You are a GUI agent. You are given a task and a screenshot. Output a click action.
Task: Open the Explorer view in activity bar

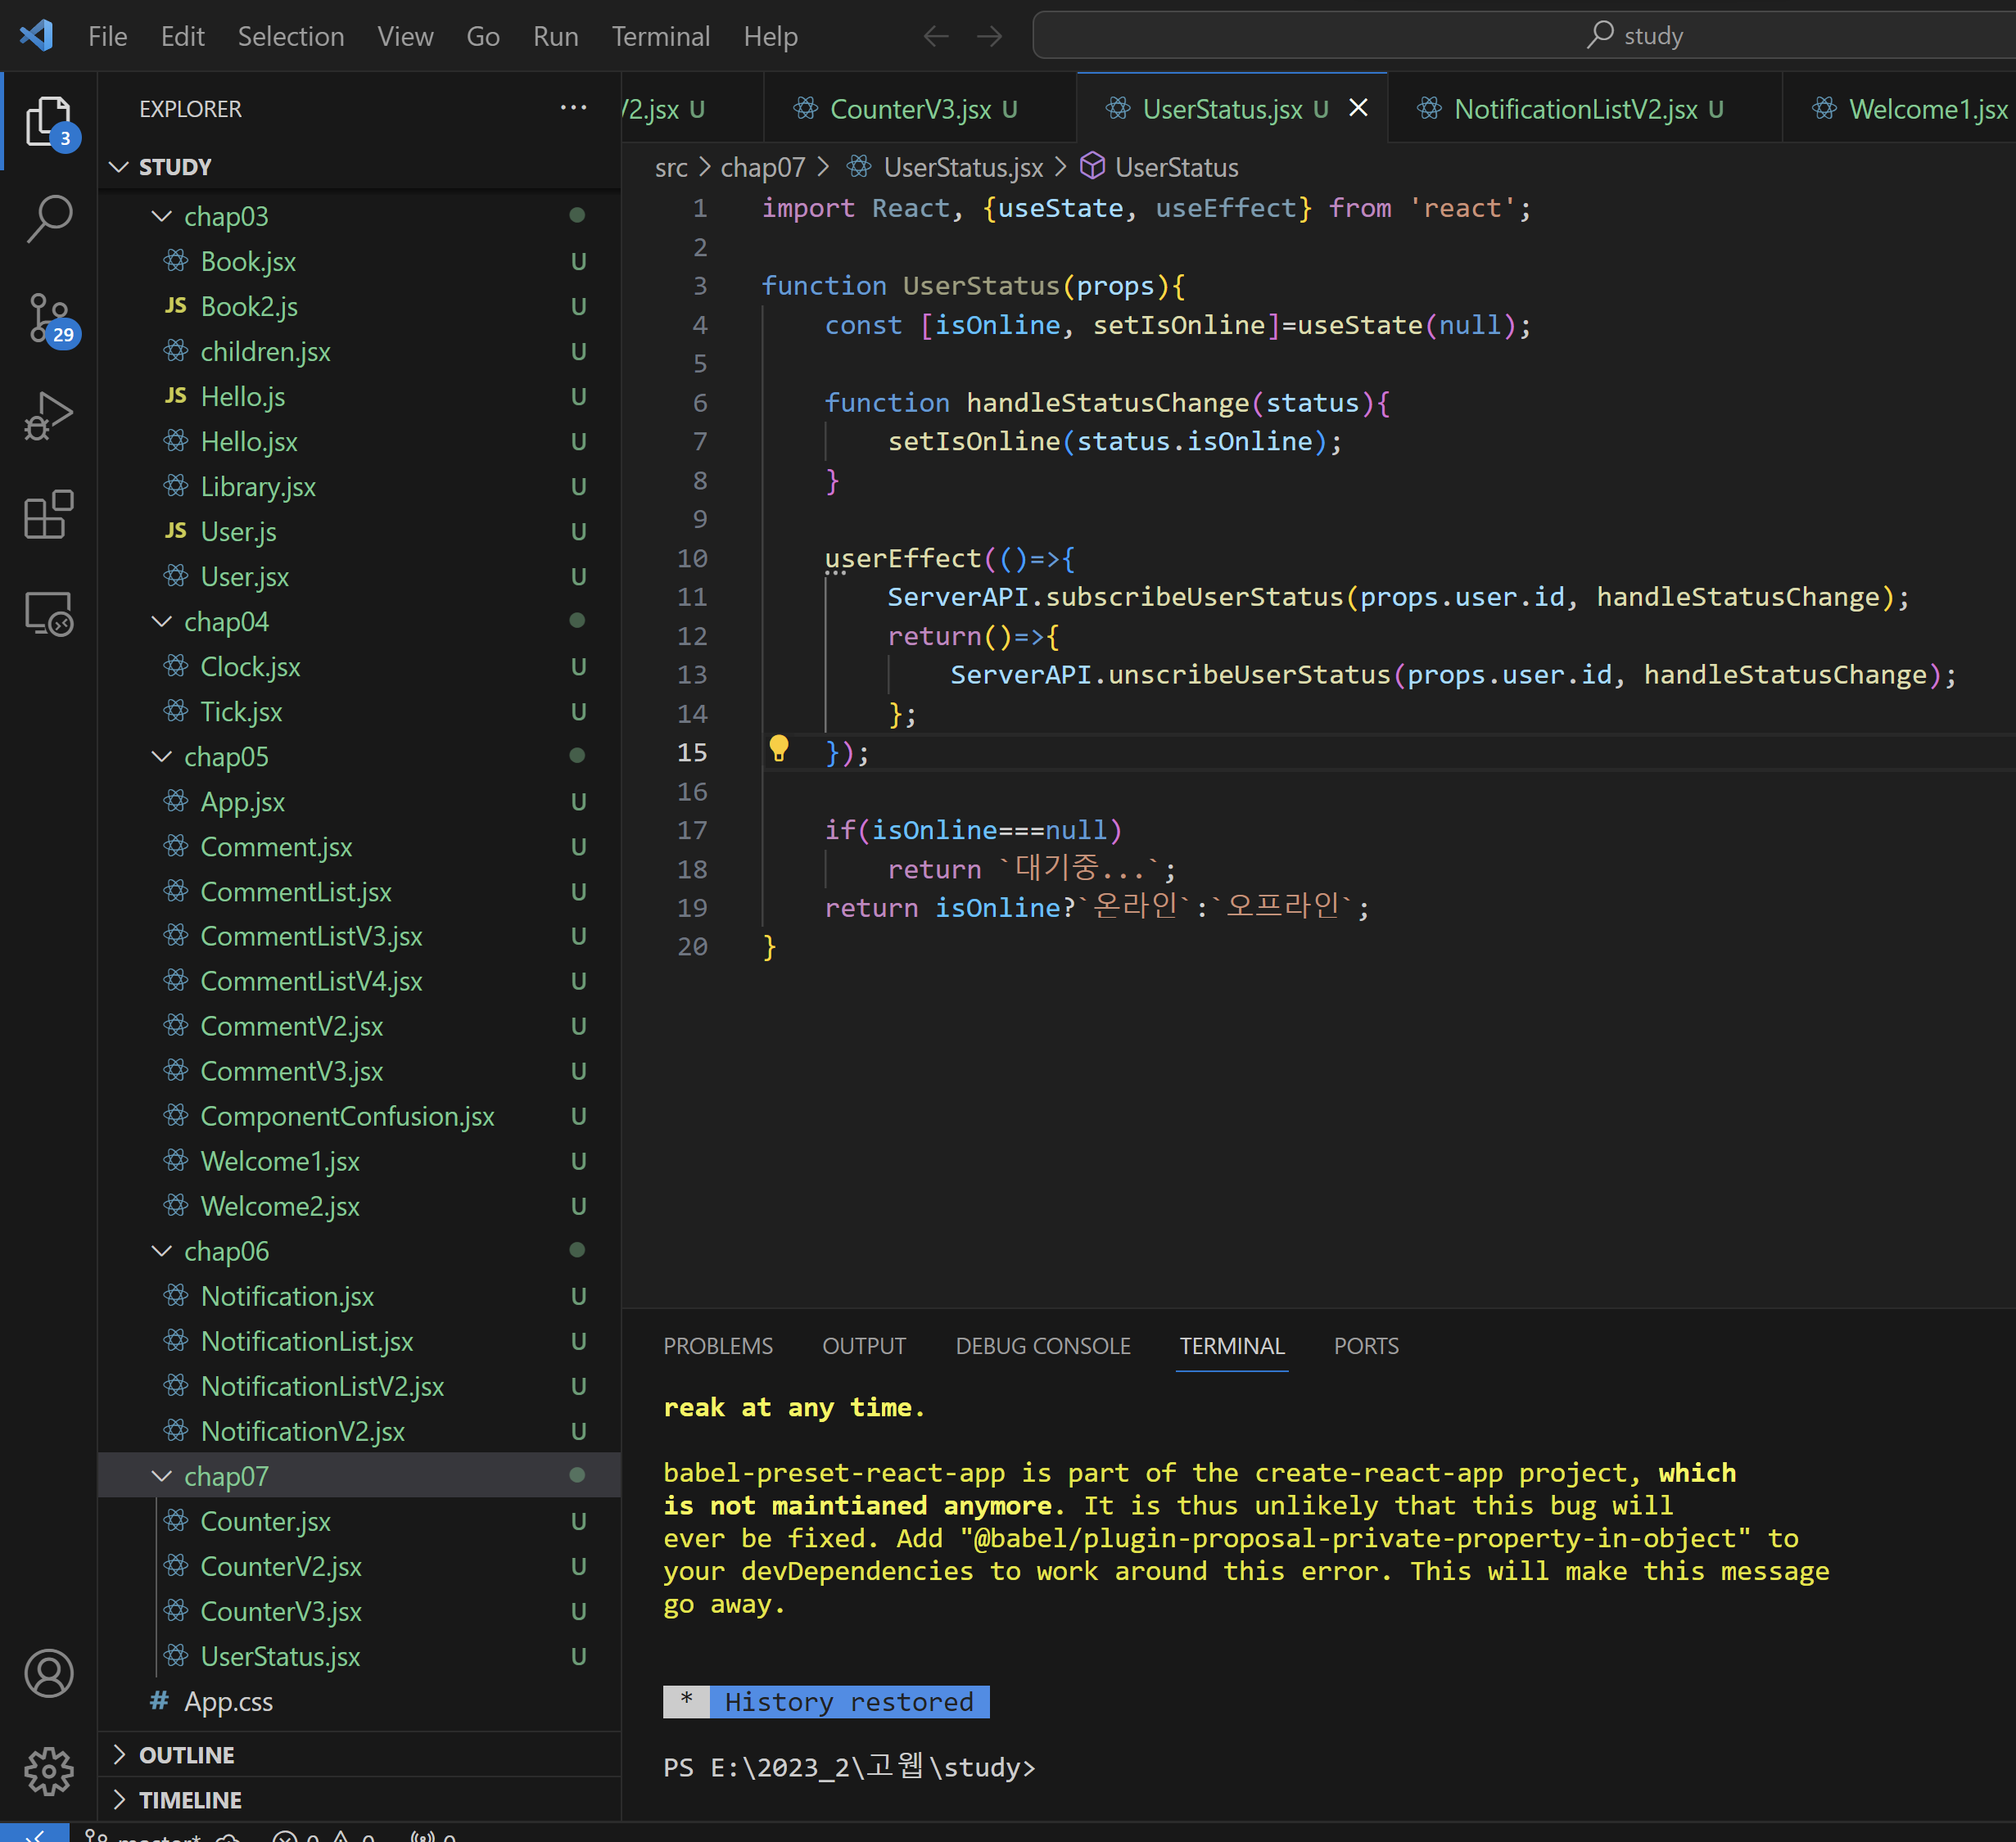tap(48, 121)
